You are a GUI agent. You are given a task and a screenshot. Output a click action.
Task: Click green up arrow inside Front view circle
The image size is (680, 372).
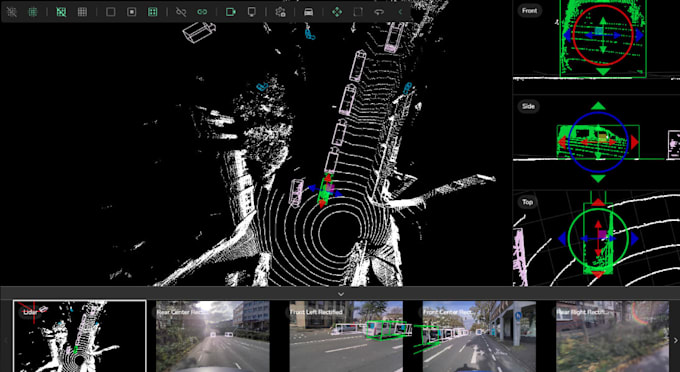coord(603,20)
